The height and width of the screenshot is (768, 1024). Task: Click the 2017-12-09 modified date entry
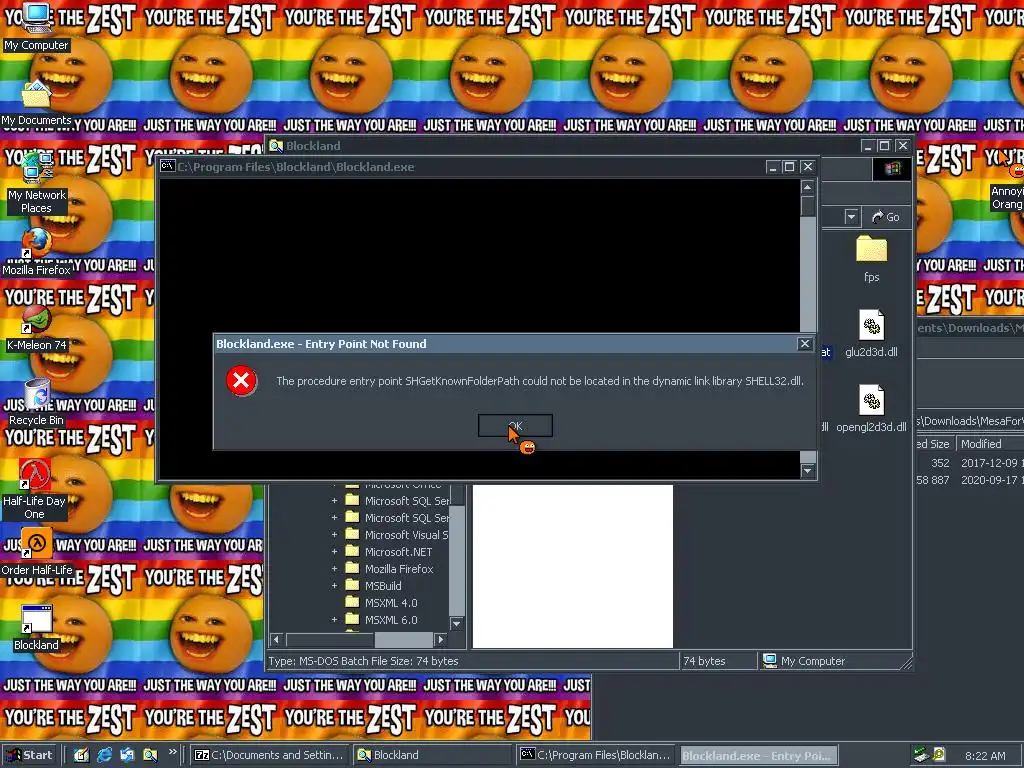(991, 462)
